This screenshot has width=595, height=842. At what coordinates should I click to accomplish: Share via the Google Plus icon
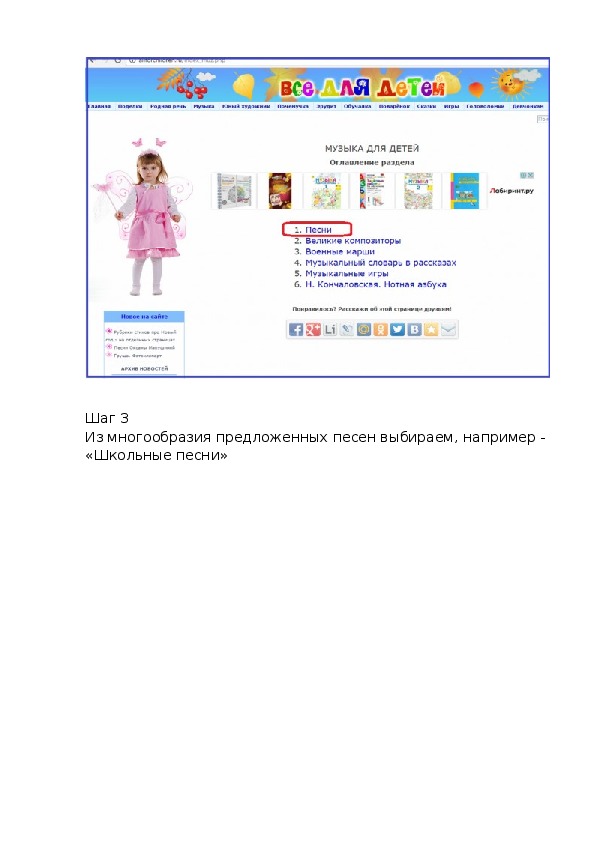point(313,329)
